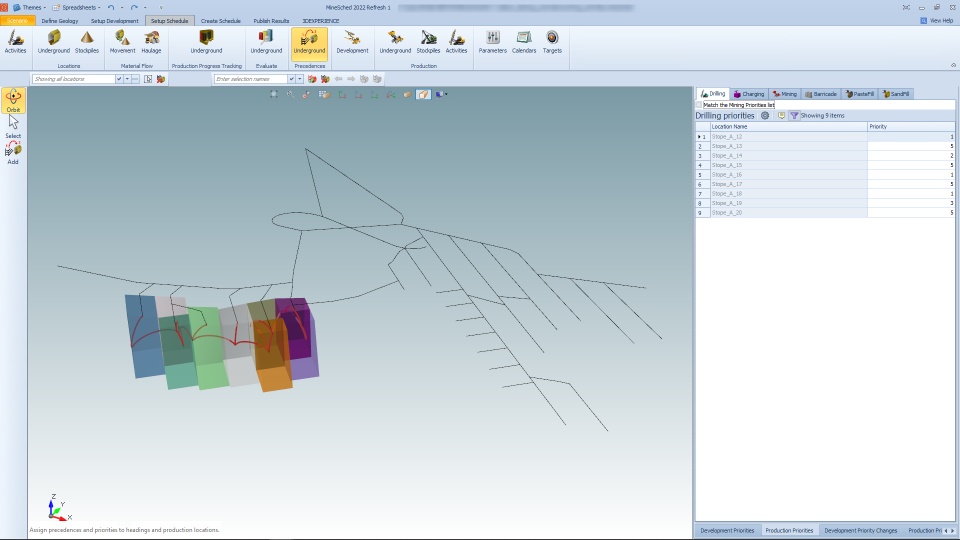Open the quick access toolbar customize arrow

[161, 7]
